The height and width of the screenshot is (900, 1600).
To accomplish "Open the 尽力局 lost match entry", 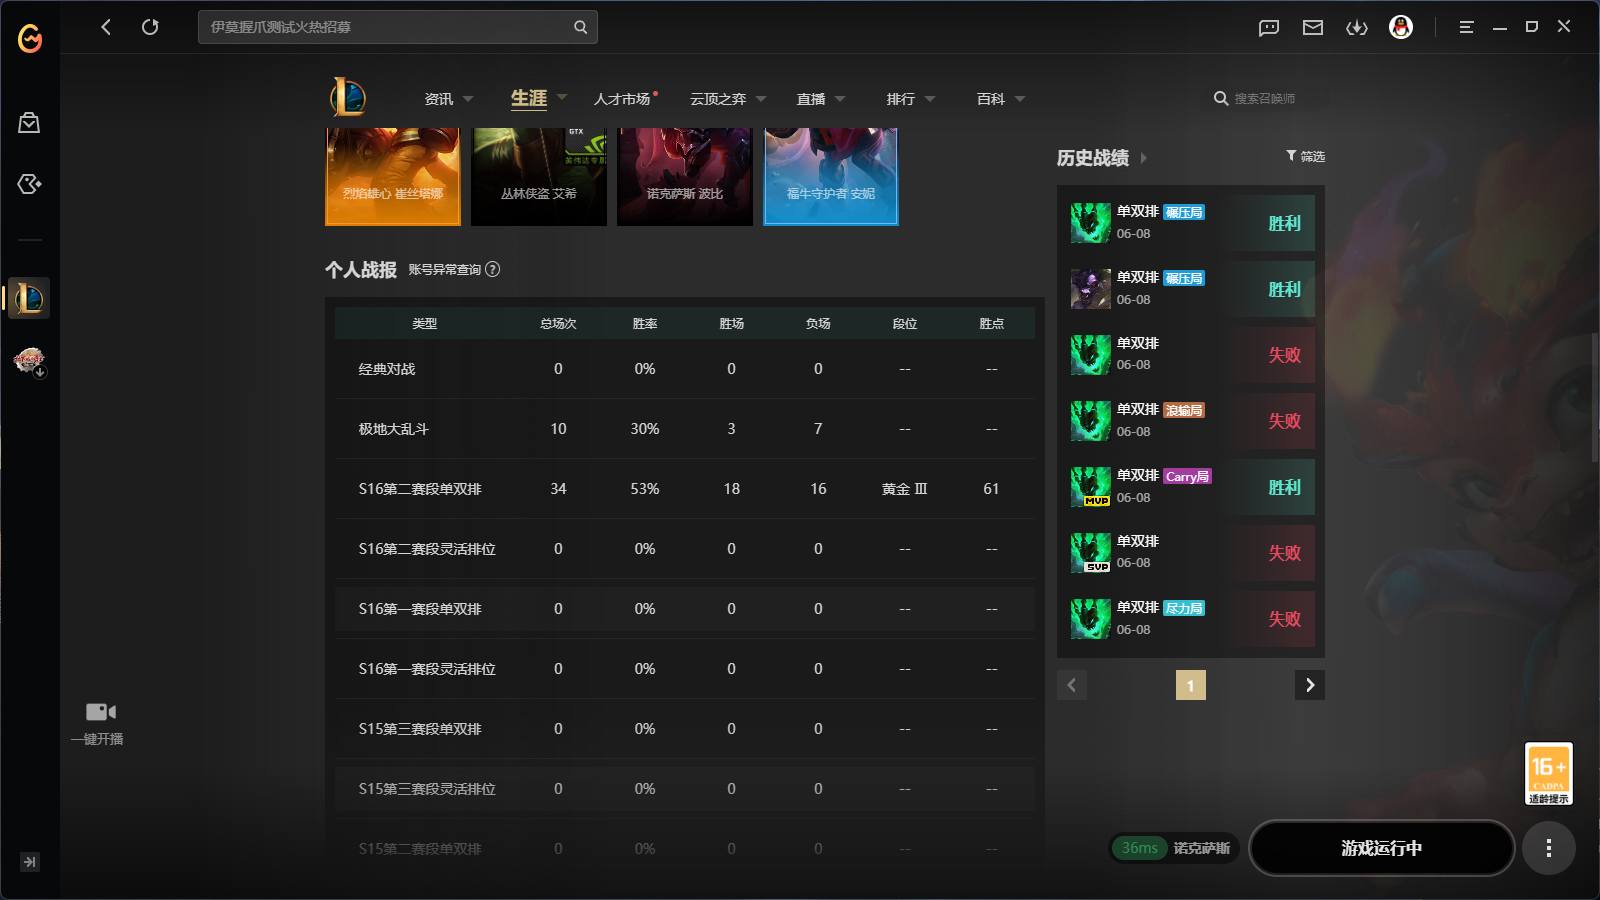I will (1191, 619).
